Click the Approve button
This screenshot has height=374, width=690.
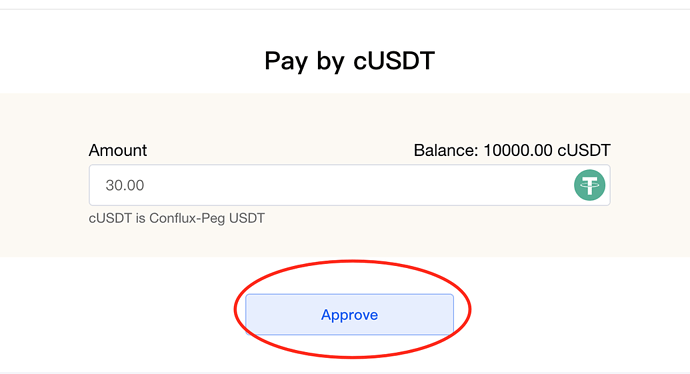coord(349,315)
